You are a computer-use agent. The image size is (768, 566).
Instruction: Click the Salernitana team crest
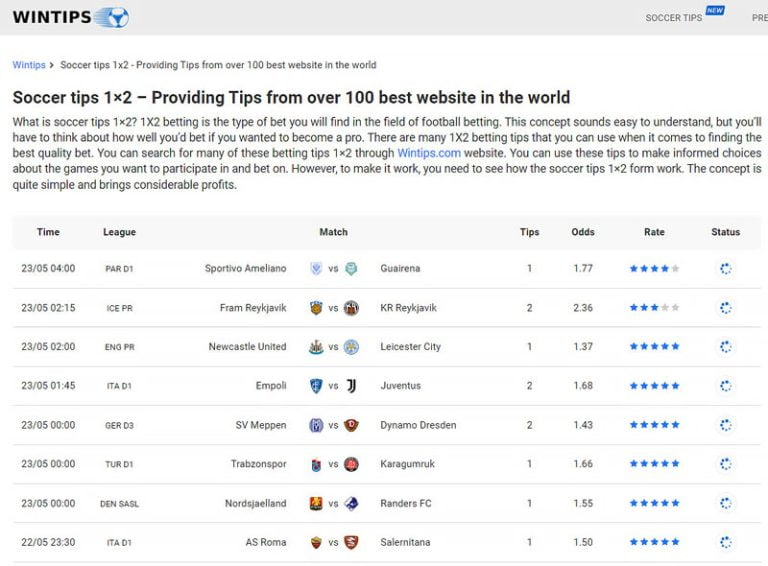[x=351, y=542]
